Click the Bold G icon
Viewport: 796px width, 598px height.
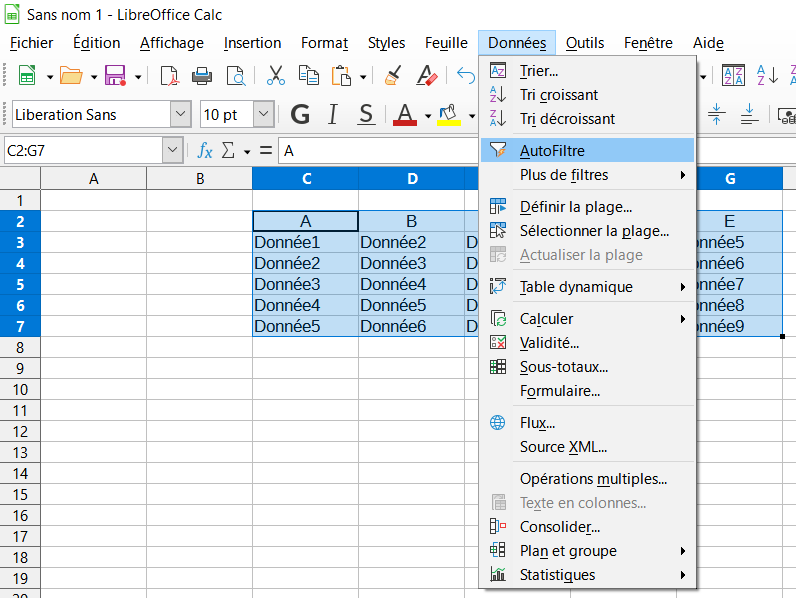(300, 114)
